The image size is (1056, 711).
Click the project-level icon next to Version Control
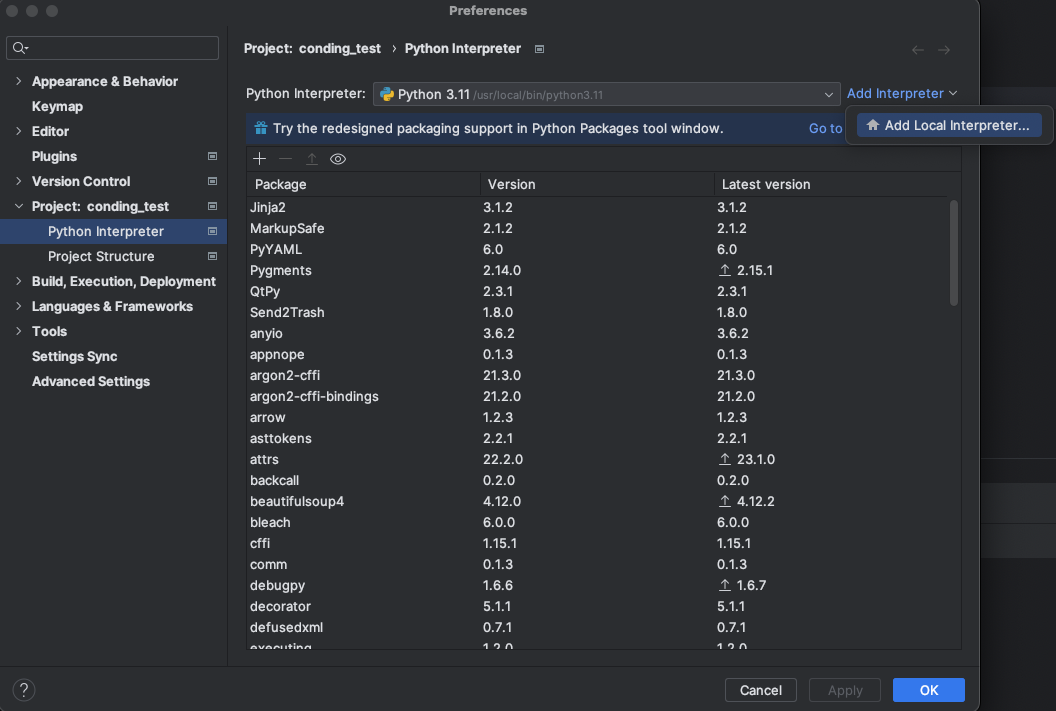tap(212, 181)
